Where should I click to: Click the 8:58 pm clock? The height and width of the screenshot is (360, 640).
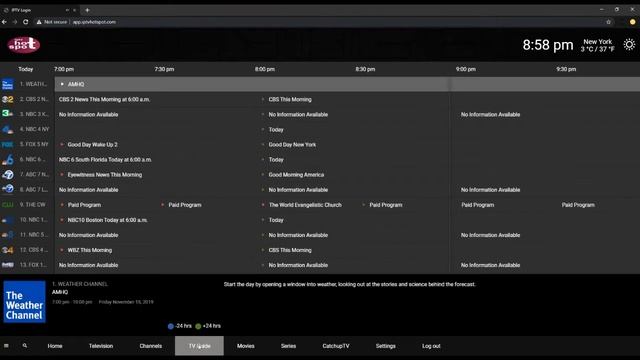[x=548, y=45]
